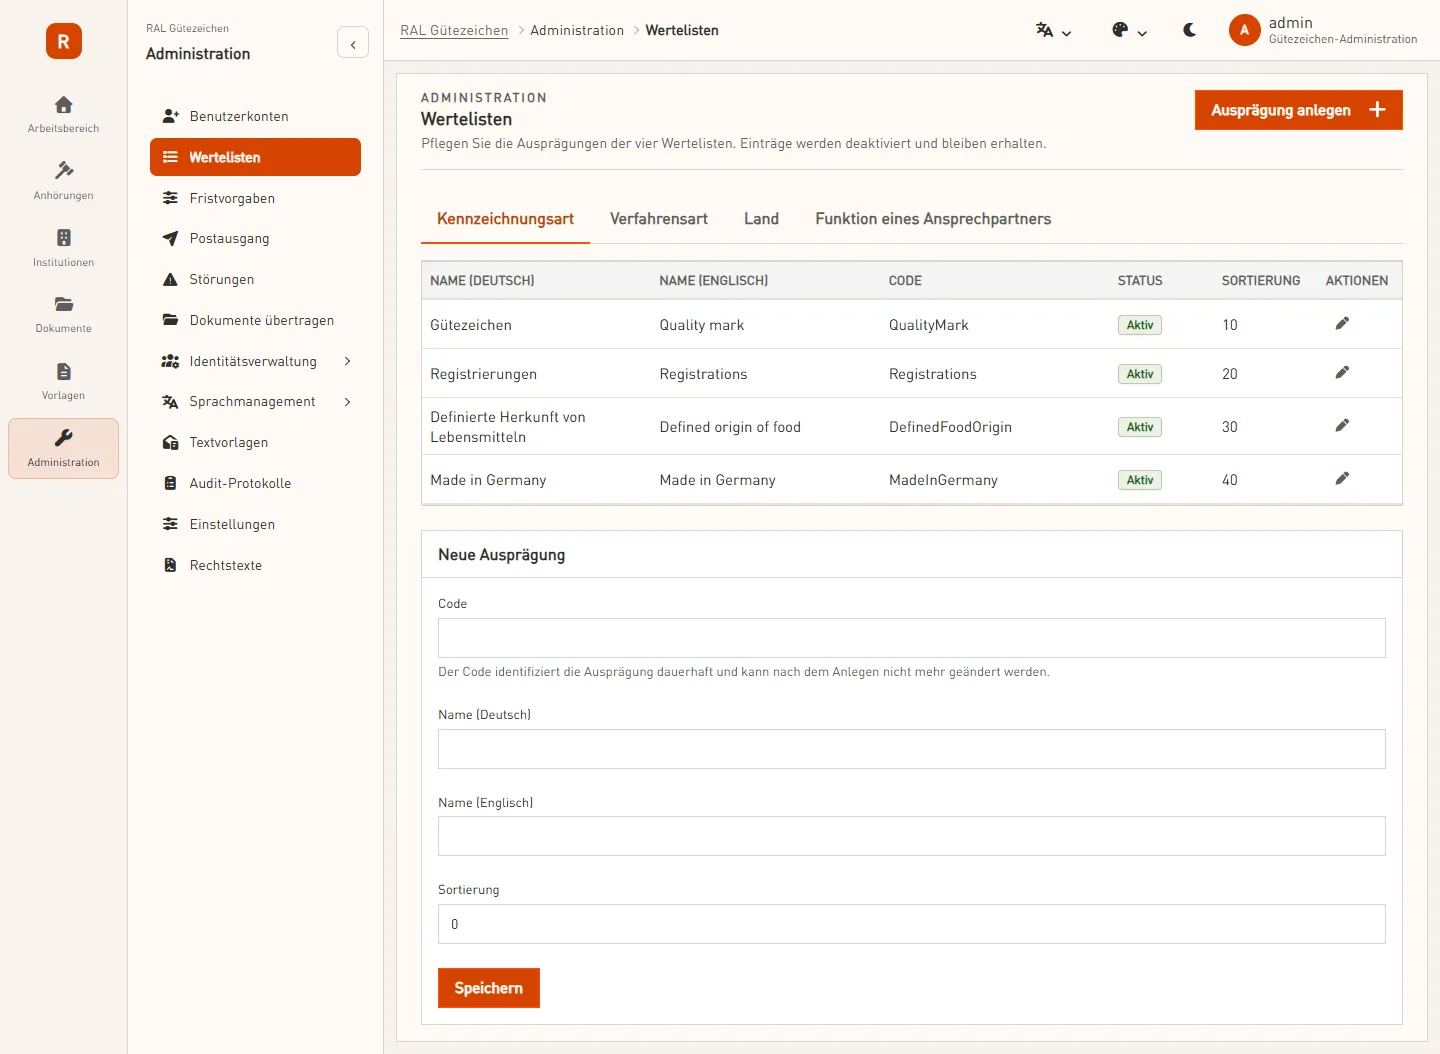Viewport: 1440px width, 1054px height.
Task: Open Störungen menu item
Action: point(255,279)
